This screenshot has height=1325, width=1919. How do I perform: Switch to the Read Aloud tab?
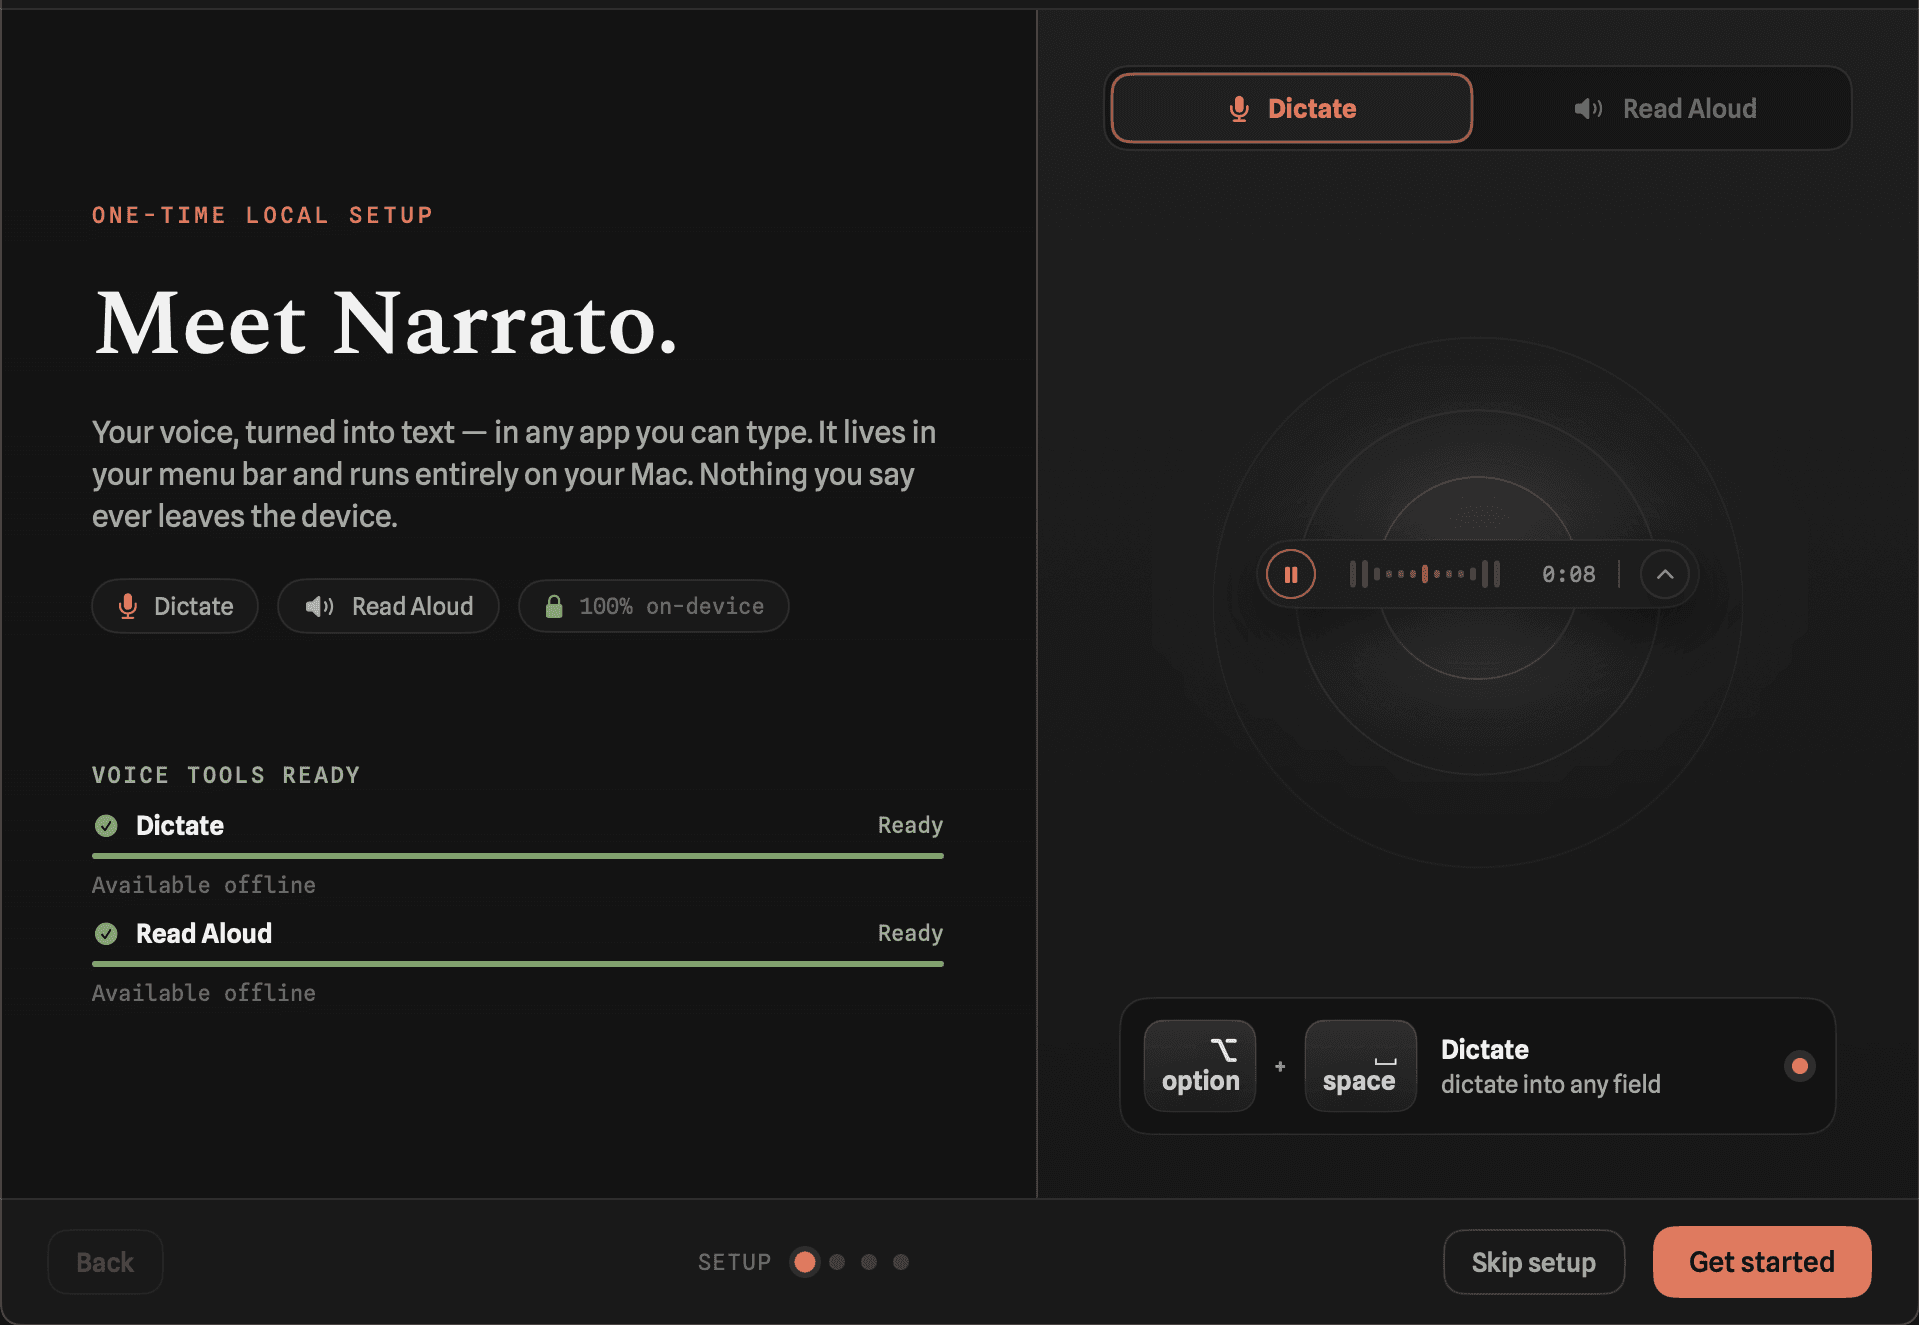coord(1664,108)
